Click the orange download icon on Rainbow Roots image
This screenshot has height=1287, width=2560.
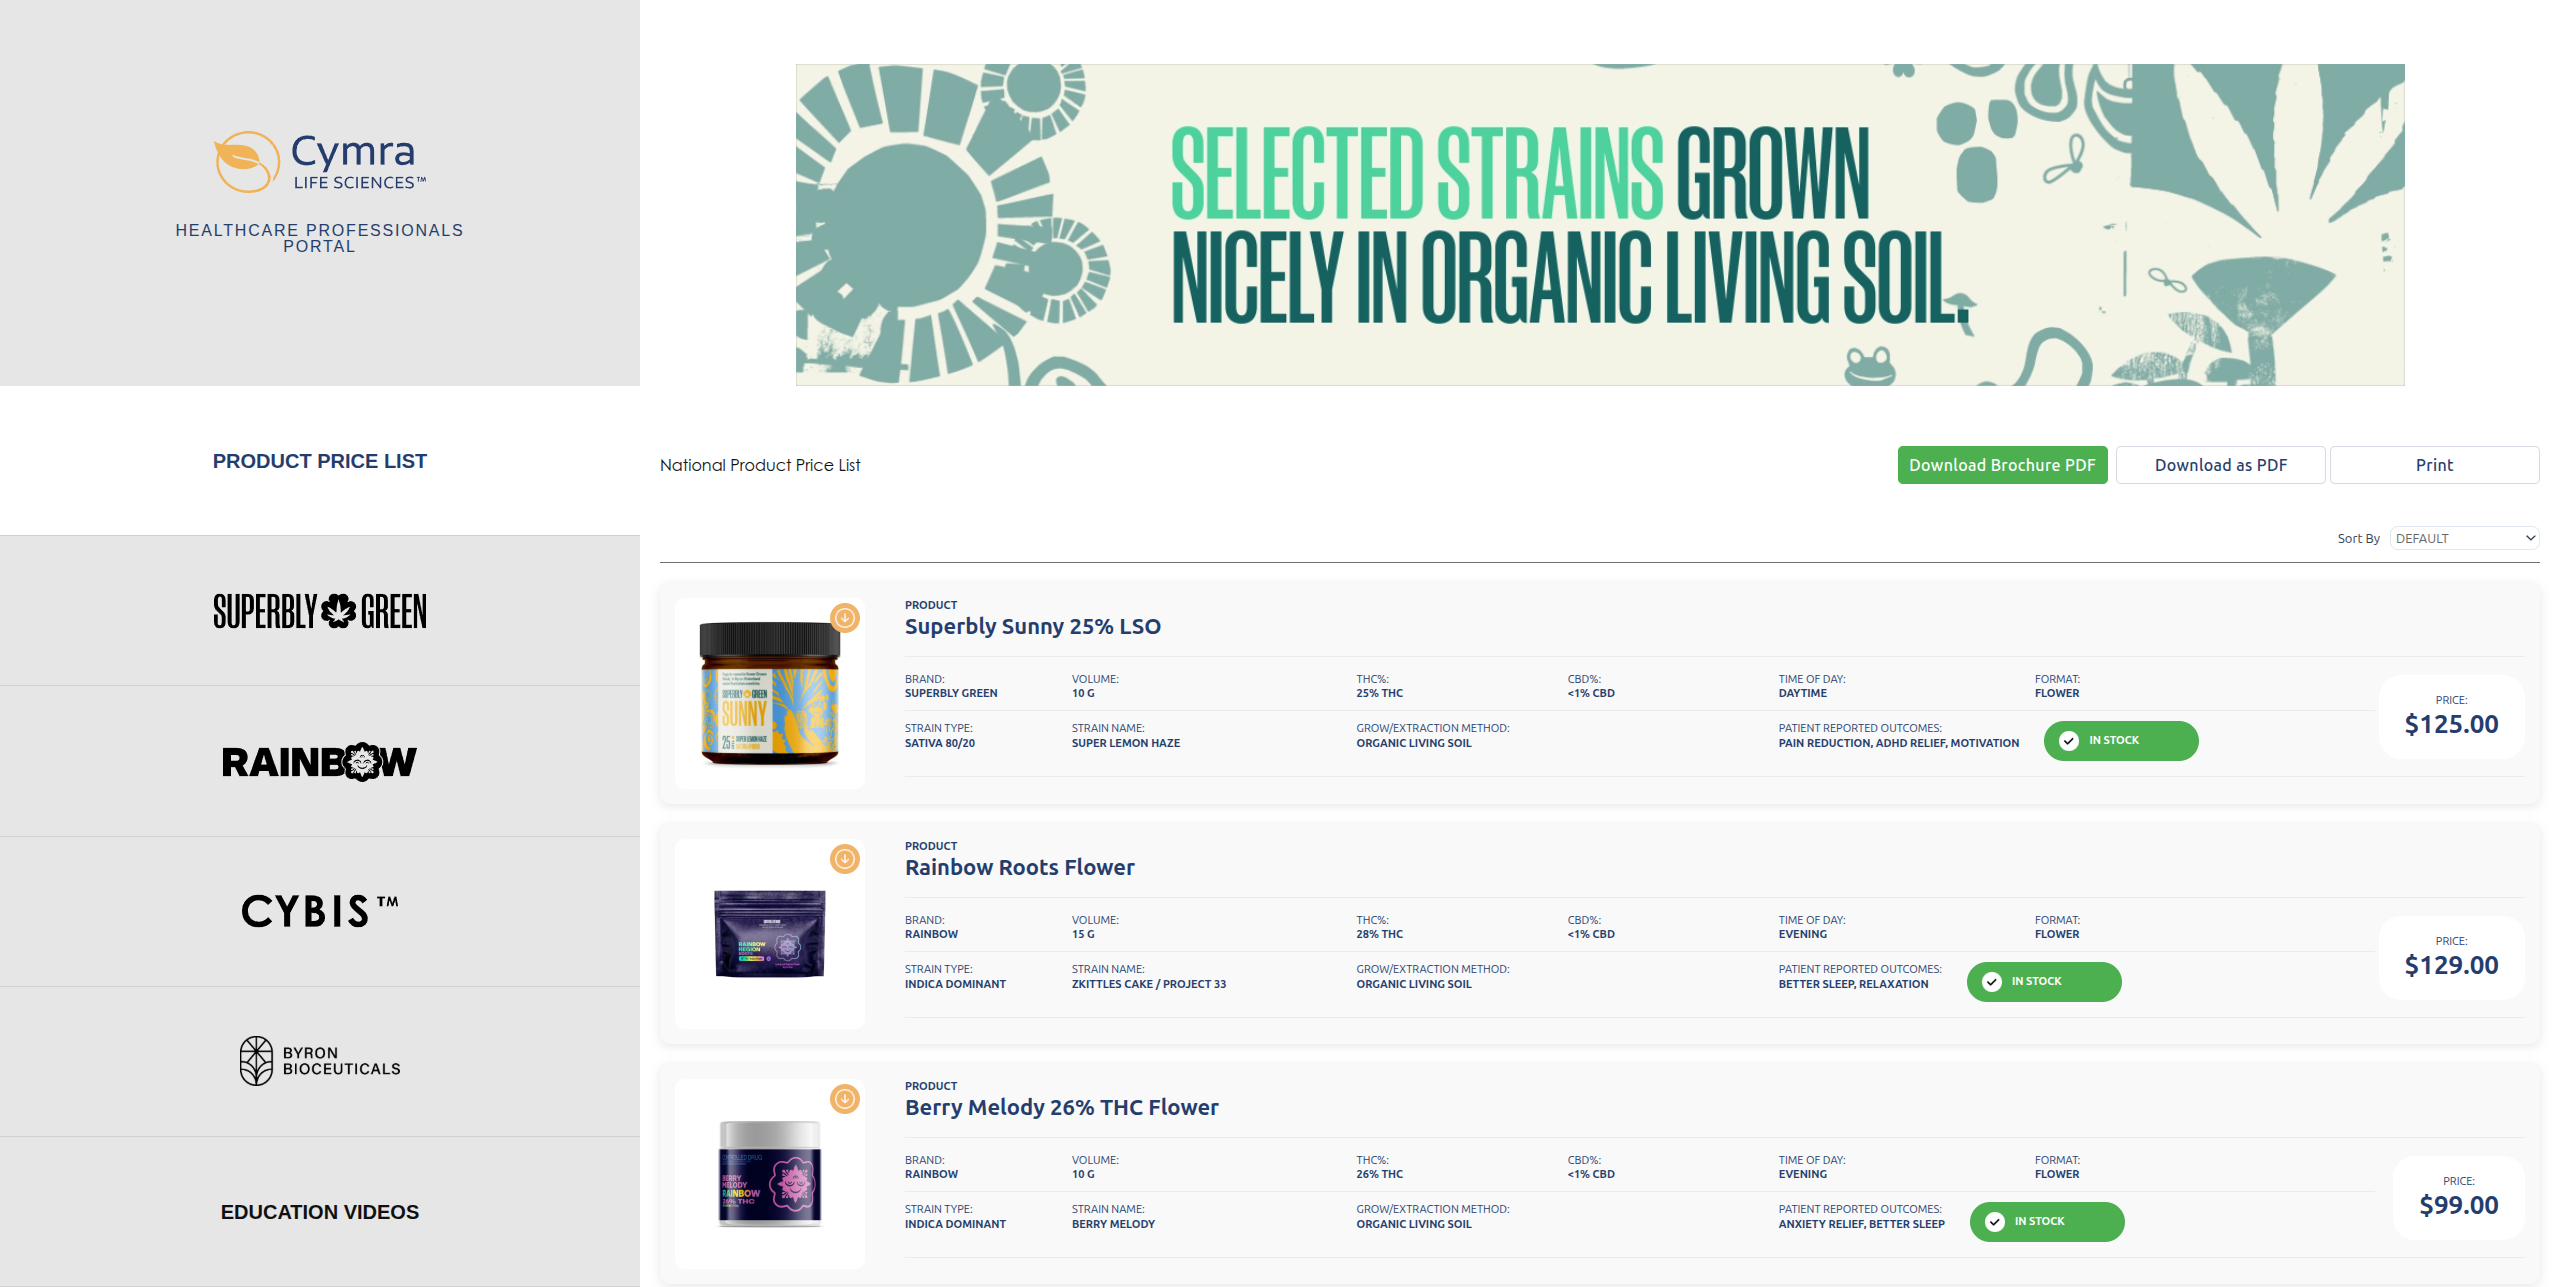coord(845,859)
